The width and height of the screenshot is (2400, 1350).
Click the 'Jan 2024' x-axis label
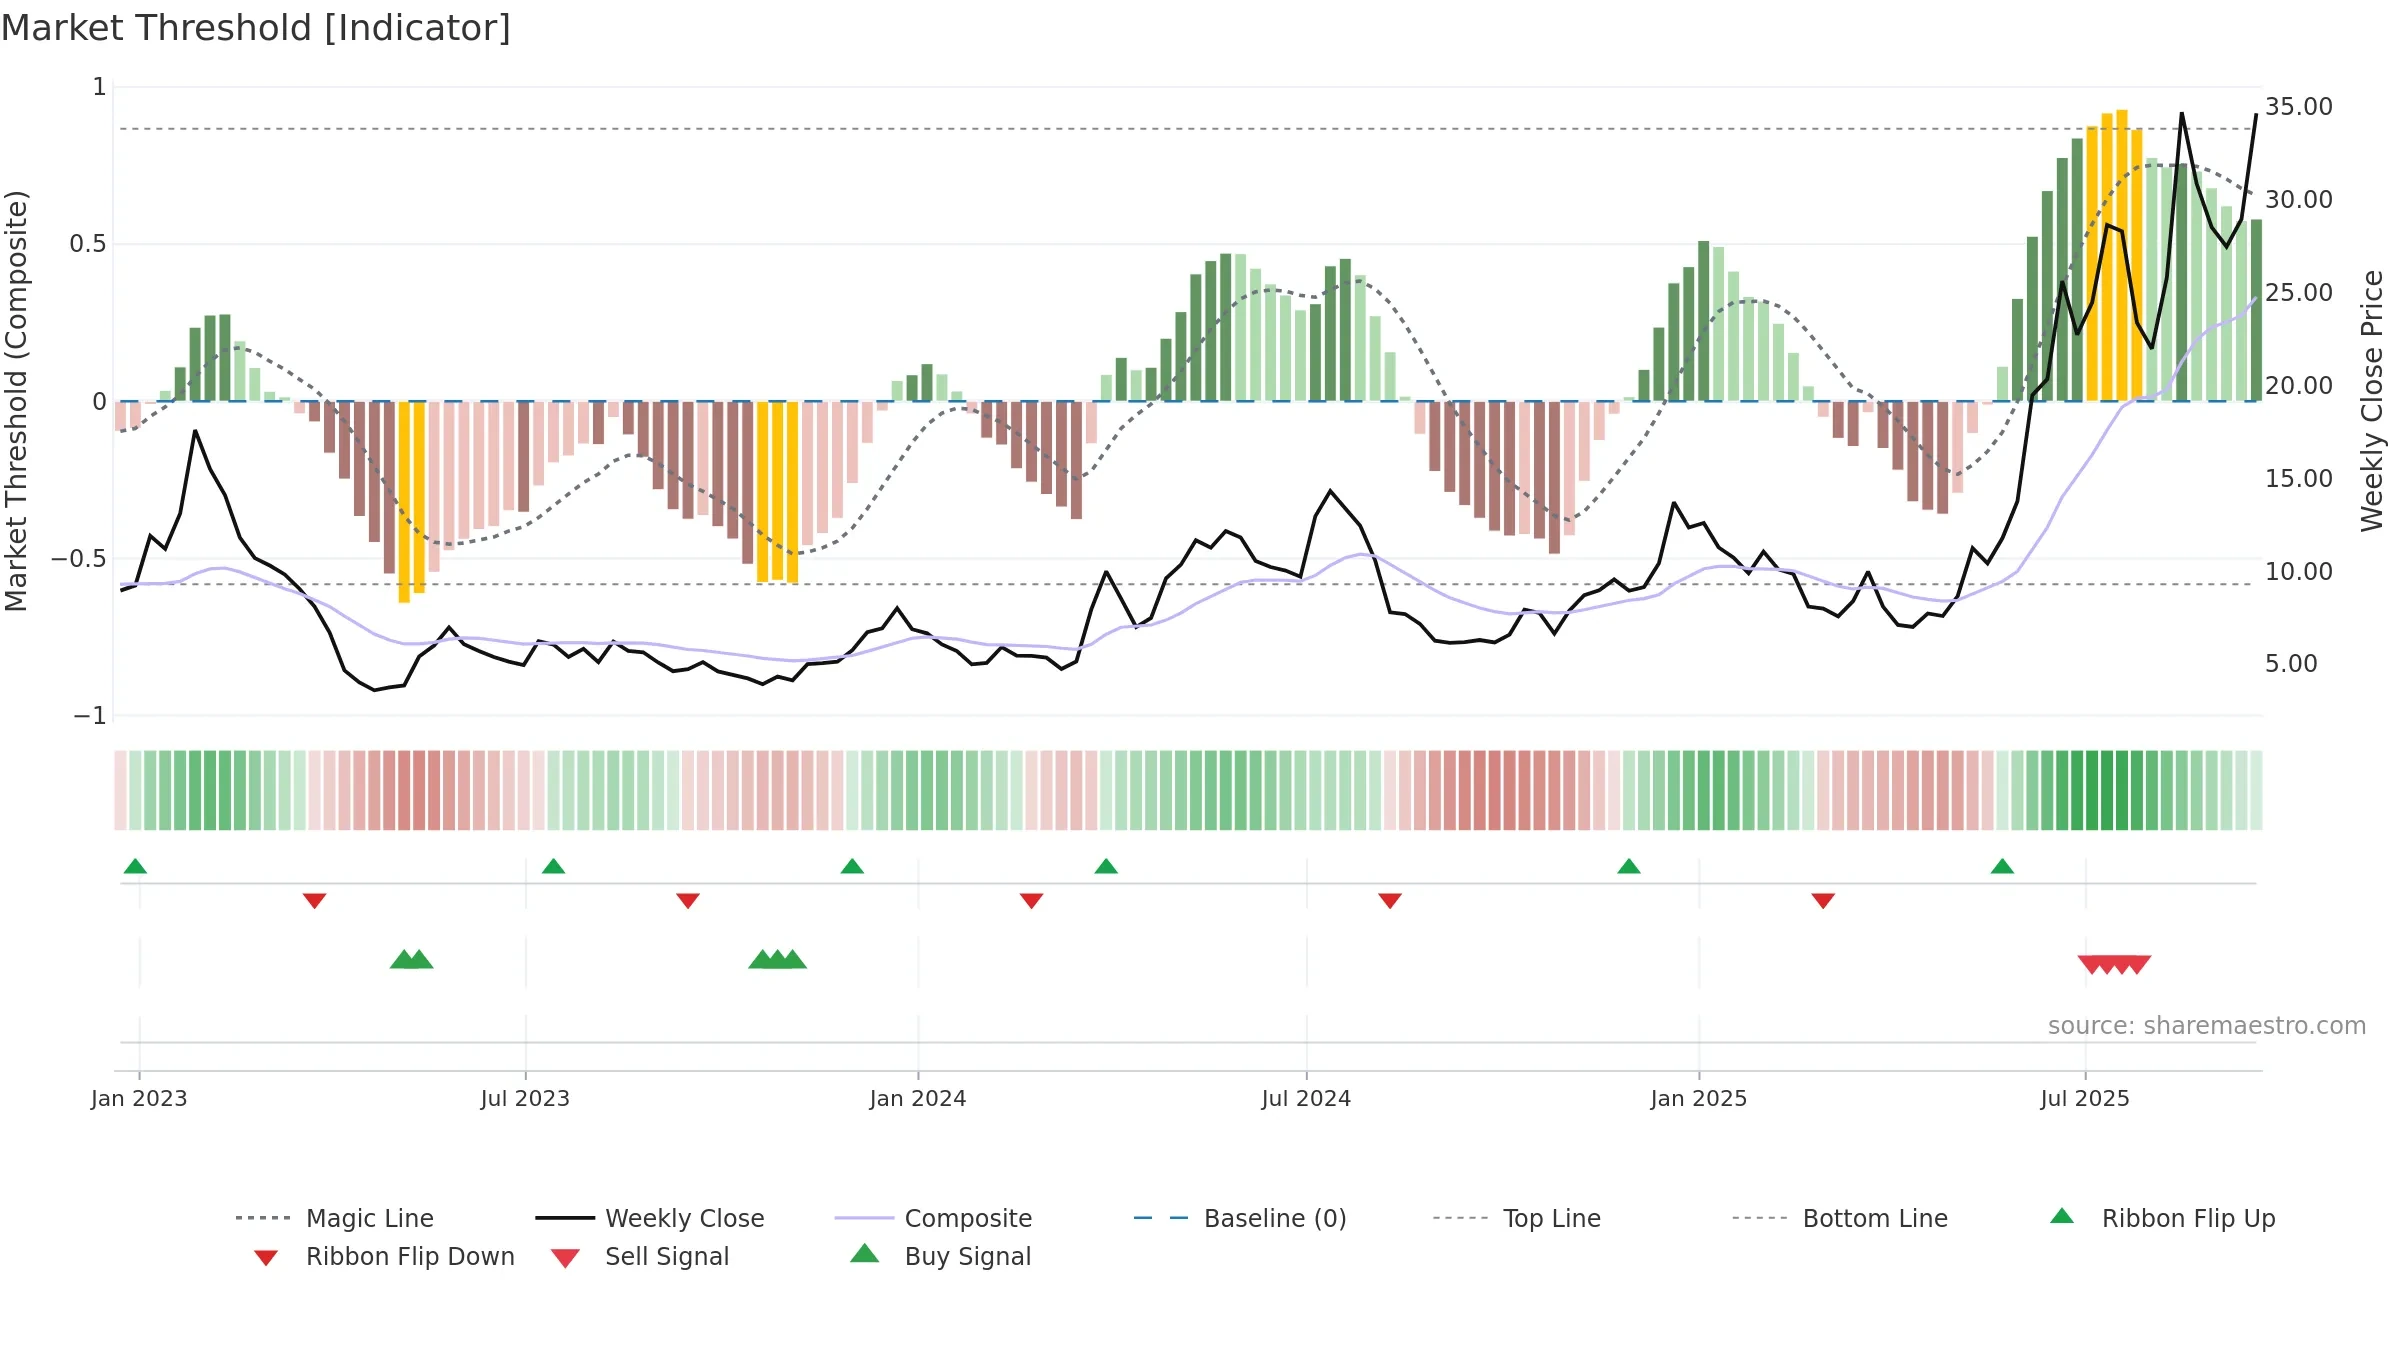point(918,1098)
